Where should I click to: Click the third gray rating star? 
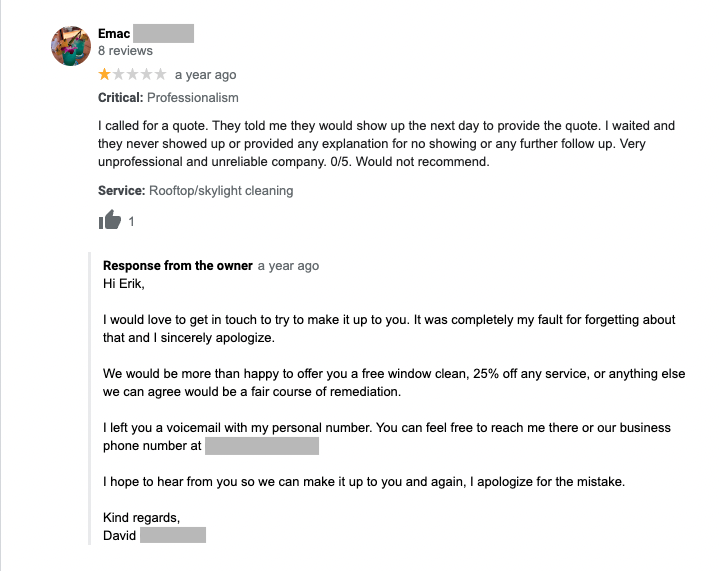pyautogui.click(x=133, y=75)
